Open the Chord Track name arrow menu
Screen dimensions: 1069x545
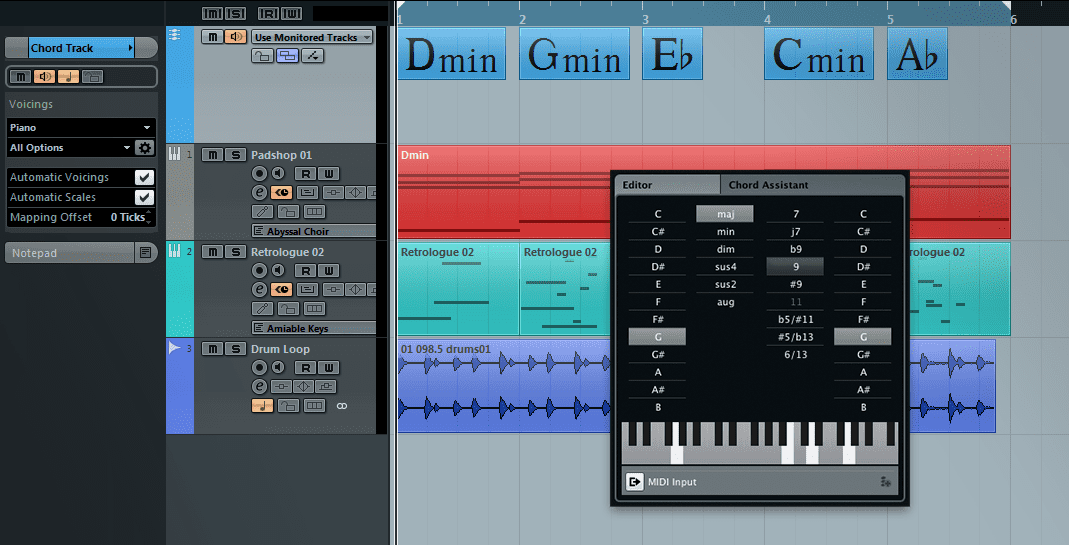coord(130,48)
